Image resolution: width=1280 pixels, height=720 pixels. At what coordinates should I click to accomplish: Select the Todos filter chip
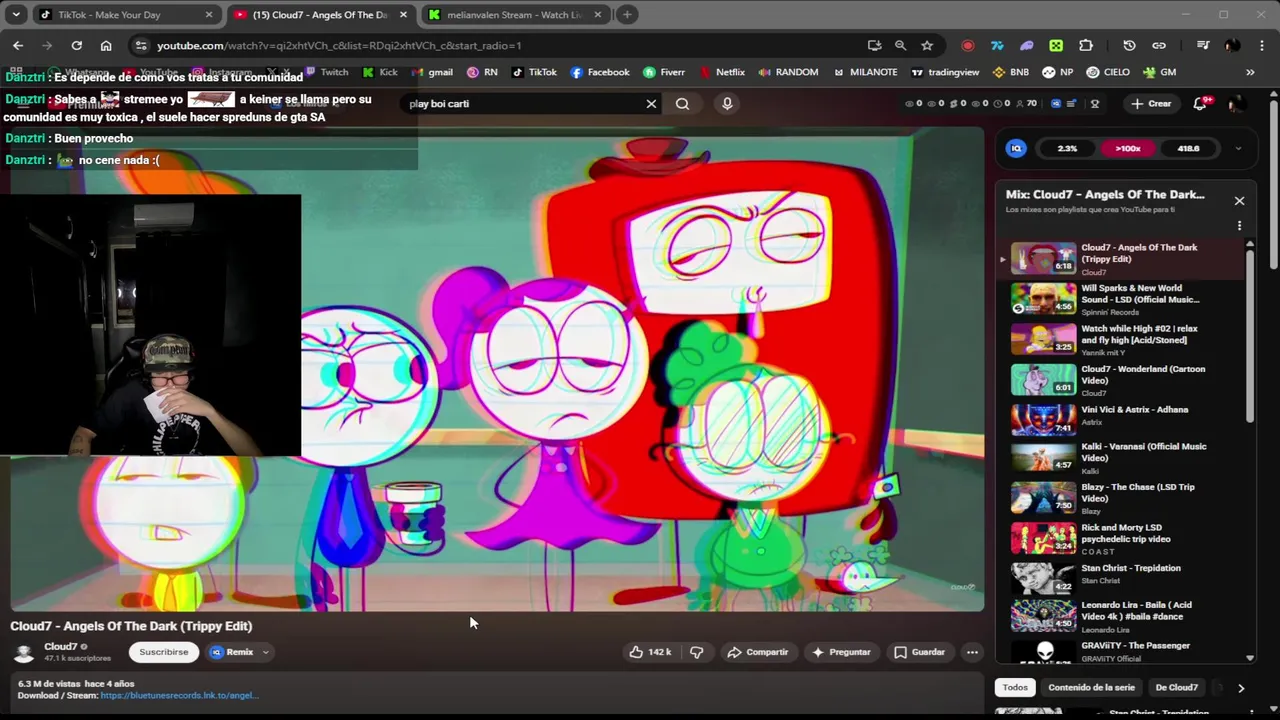tap(1015, 688)
